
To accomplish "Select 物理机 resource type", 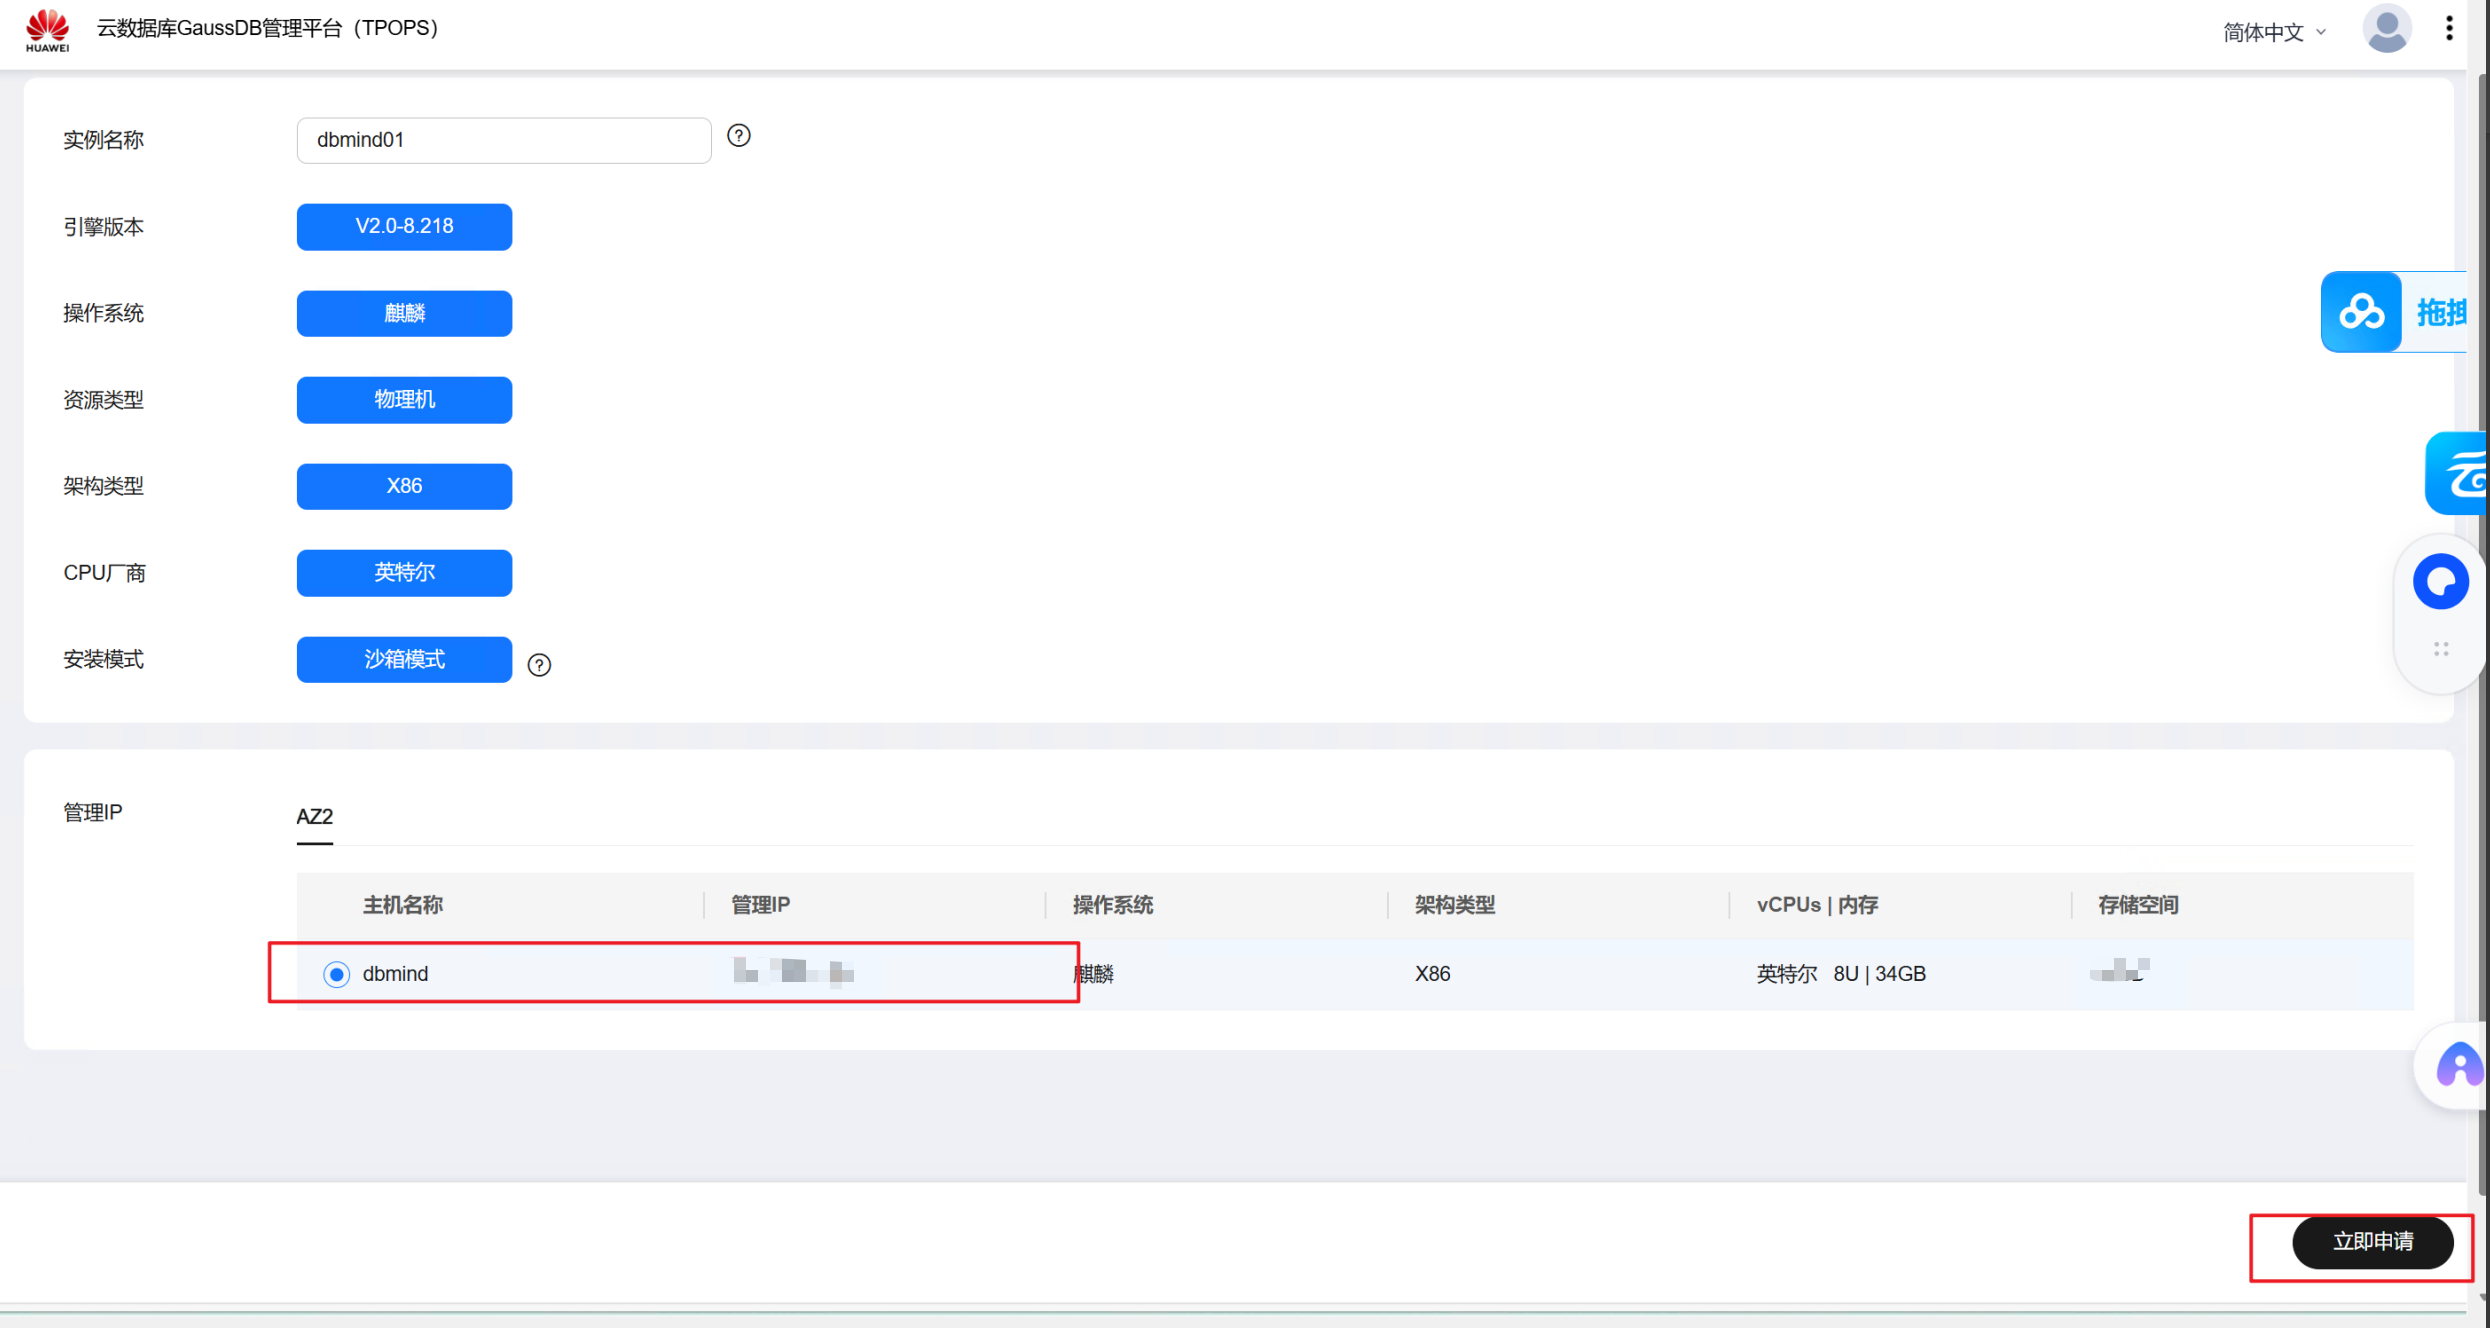I will pyautogui.click(x=404, y=400).
